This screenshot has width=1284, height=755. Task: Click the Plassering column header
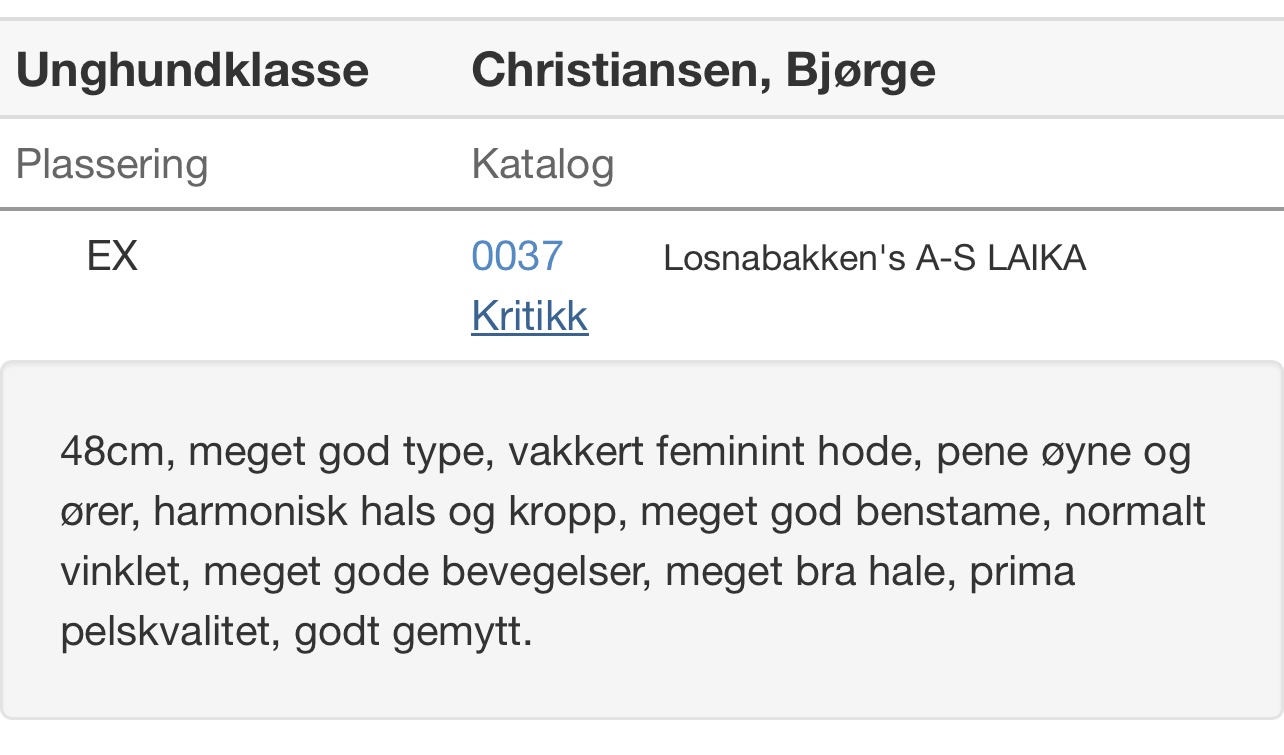(x=112, y=164)
